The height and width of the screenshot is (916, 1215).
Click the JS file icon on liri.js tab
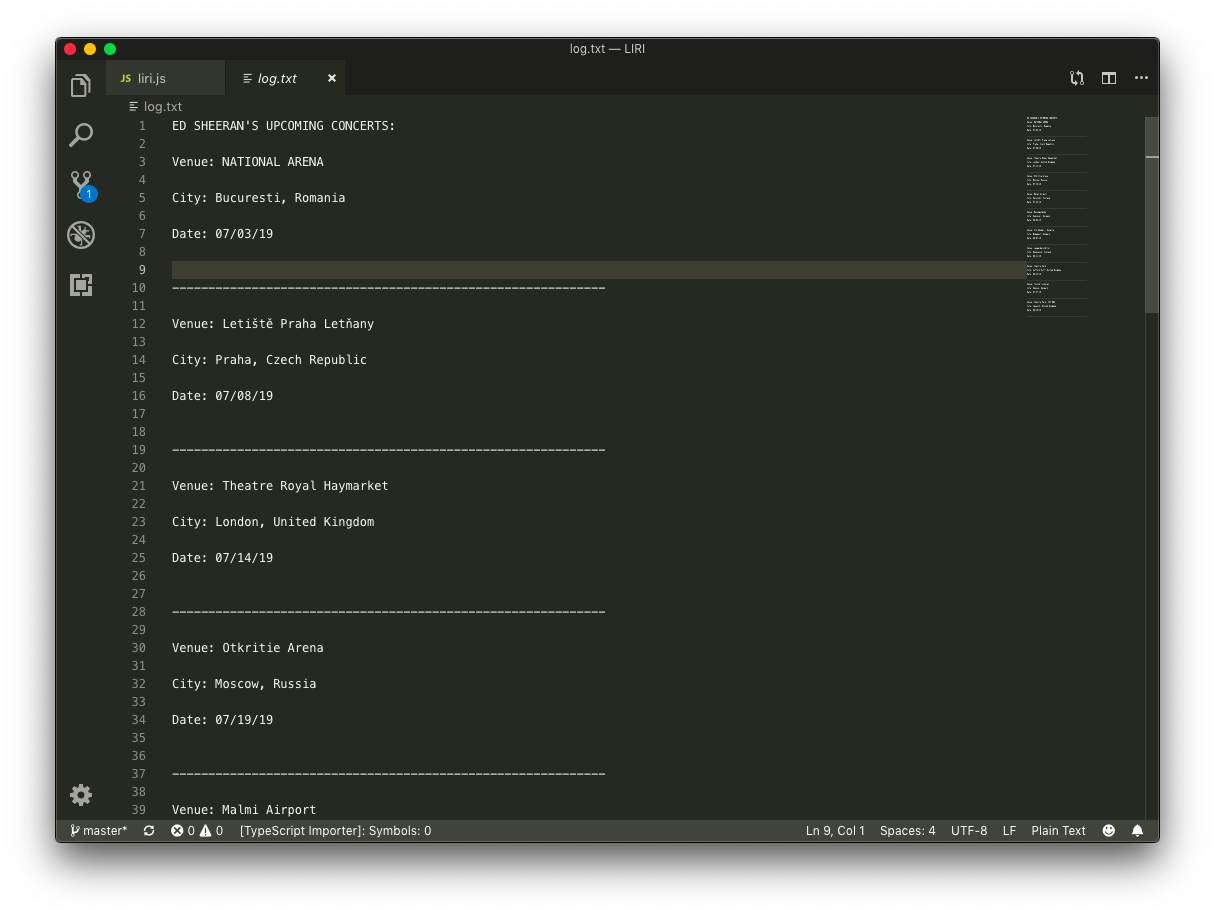[126, 78]
